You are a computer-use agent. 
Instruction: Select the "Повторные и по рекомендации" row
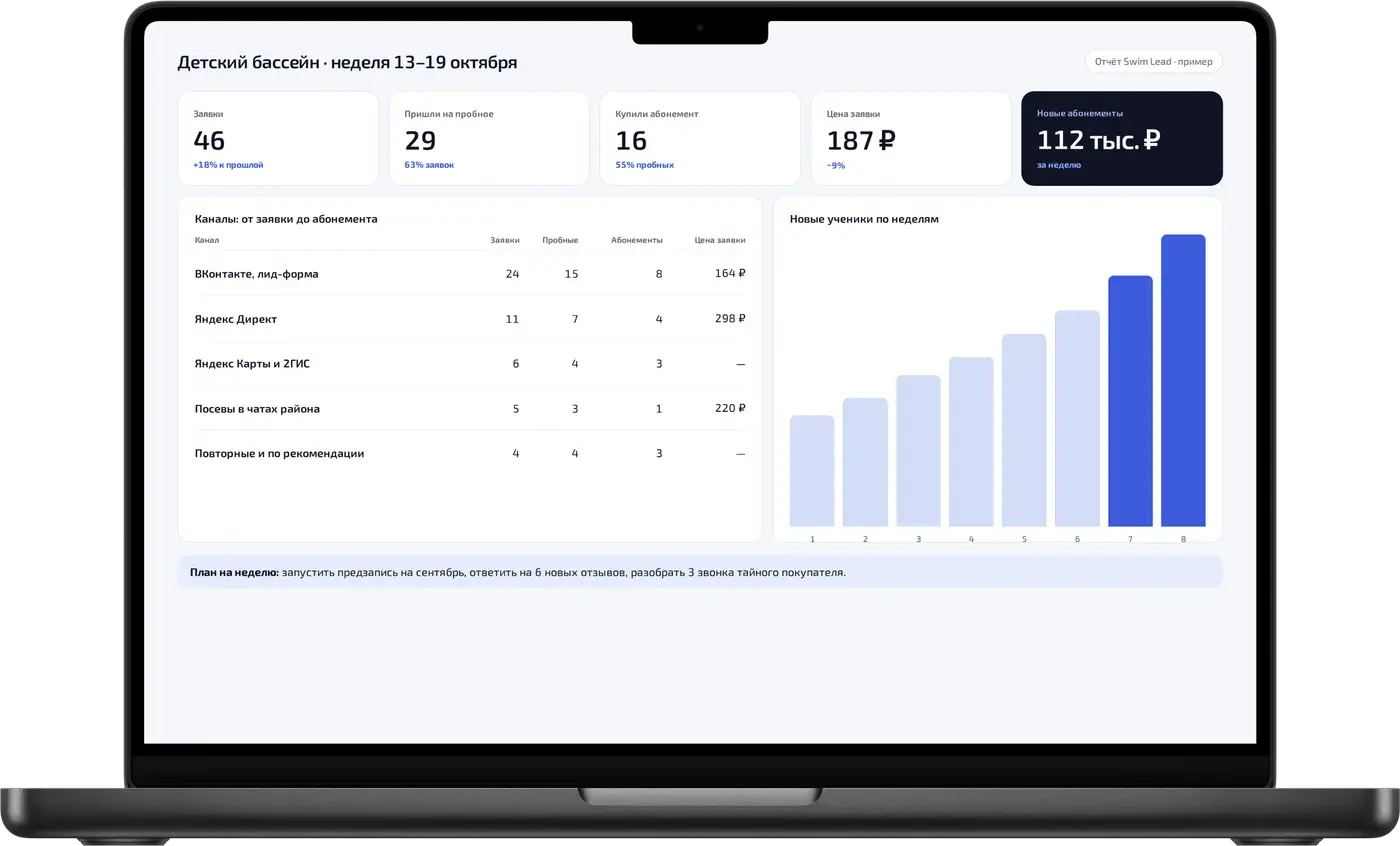pyautogui.click(x=470, y=453)
